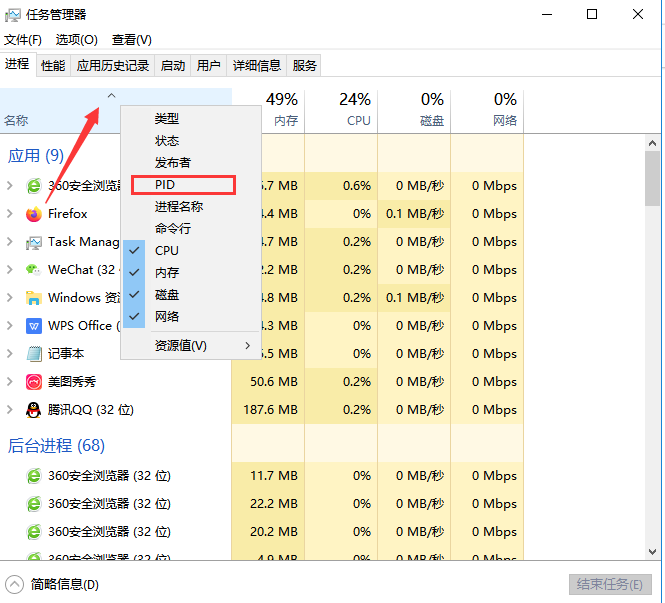Click the 美图秀秀 app icon
Screen dimensions: 665x603
pos(34,382)
